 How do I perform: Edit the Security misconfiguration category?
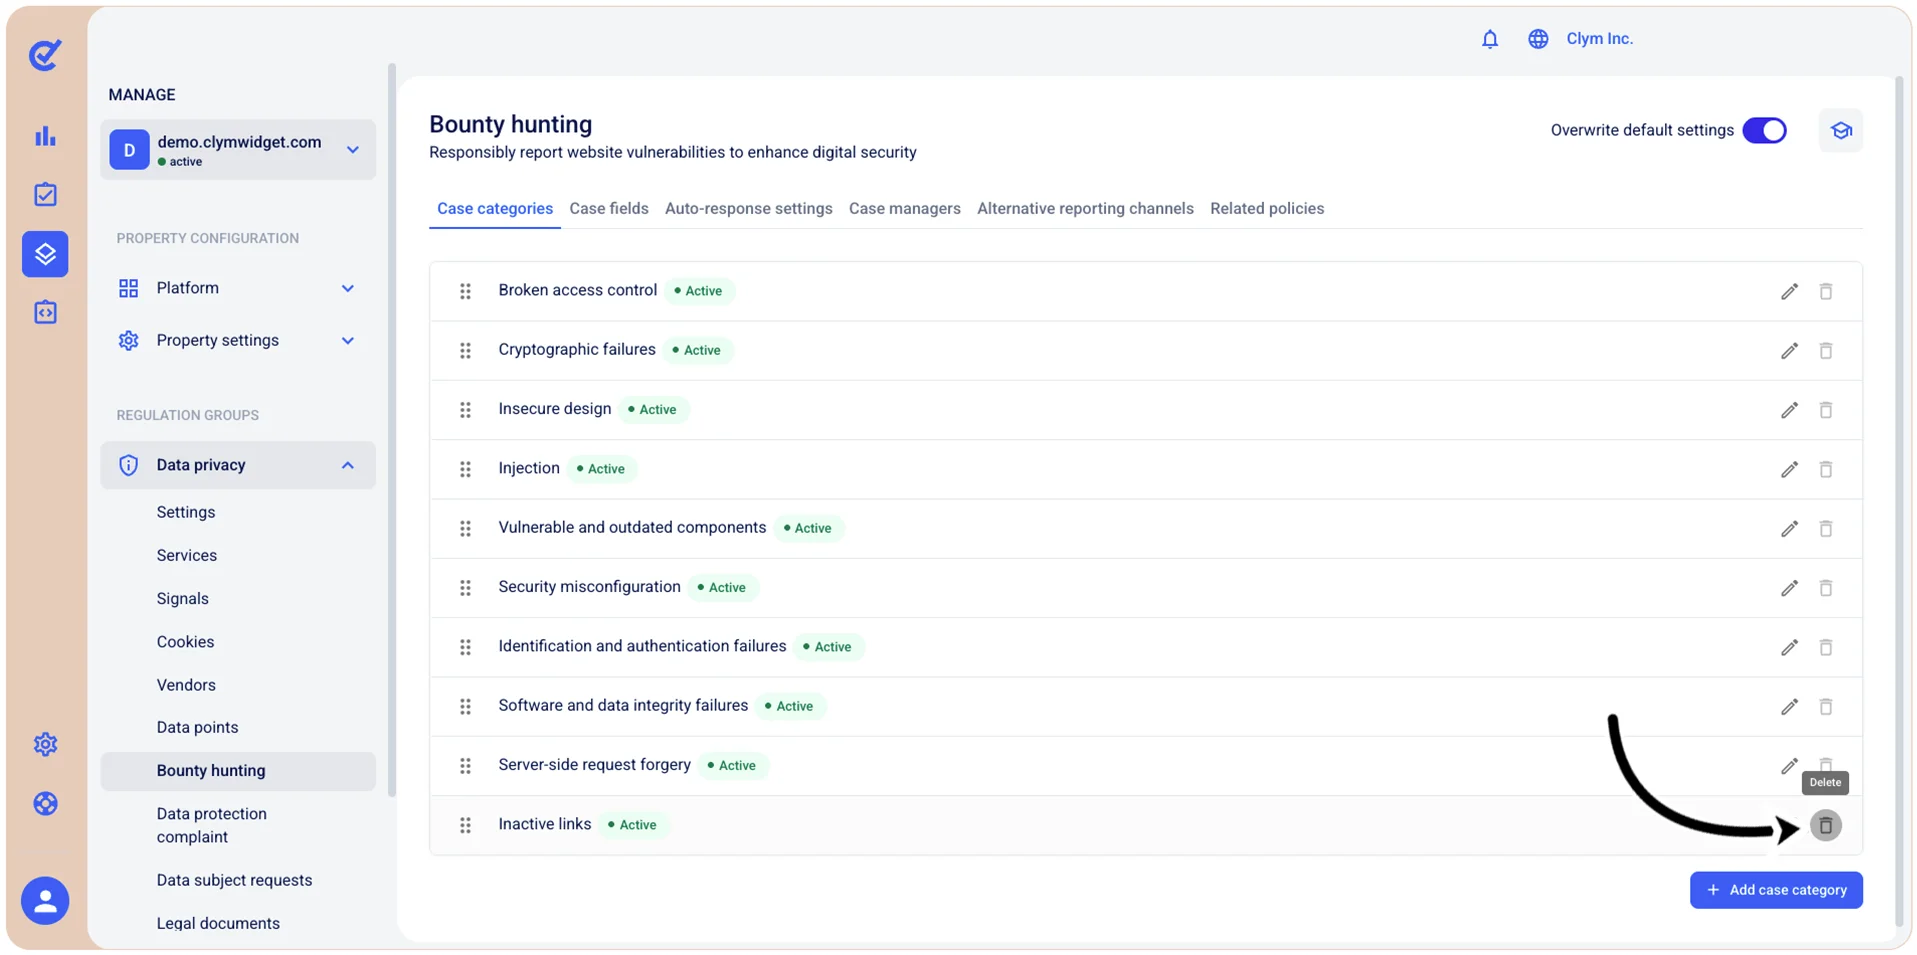click(x=1789, y=588)
